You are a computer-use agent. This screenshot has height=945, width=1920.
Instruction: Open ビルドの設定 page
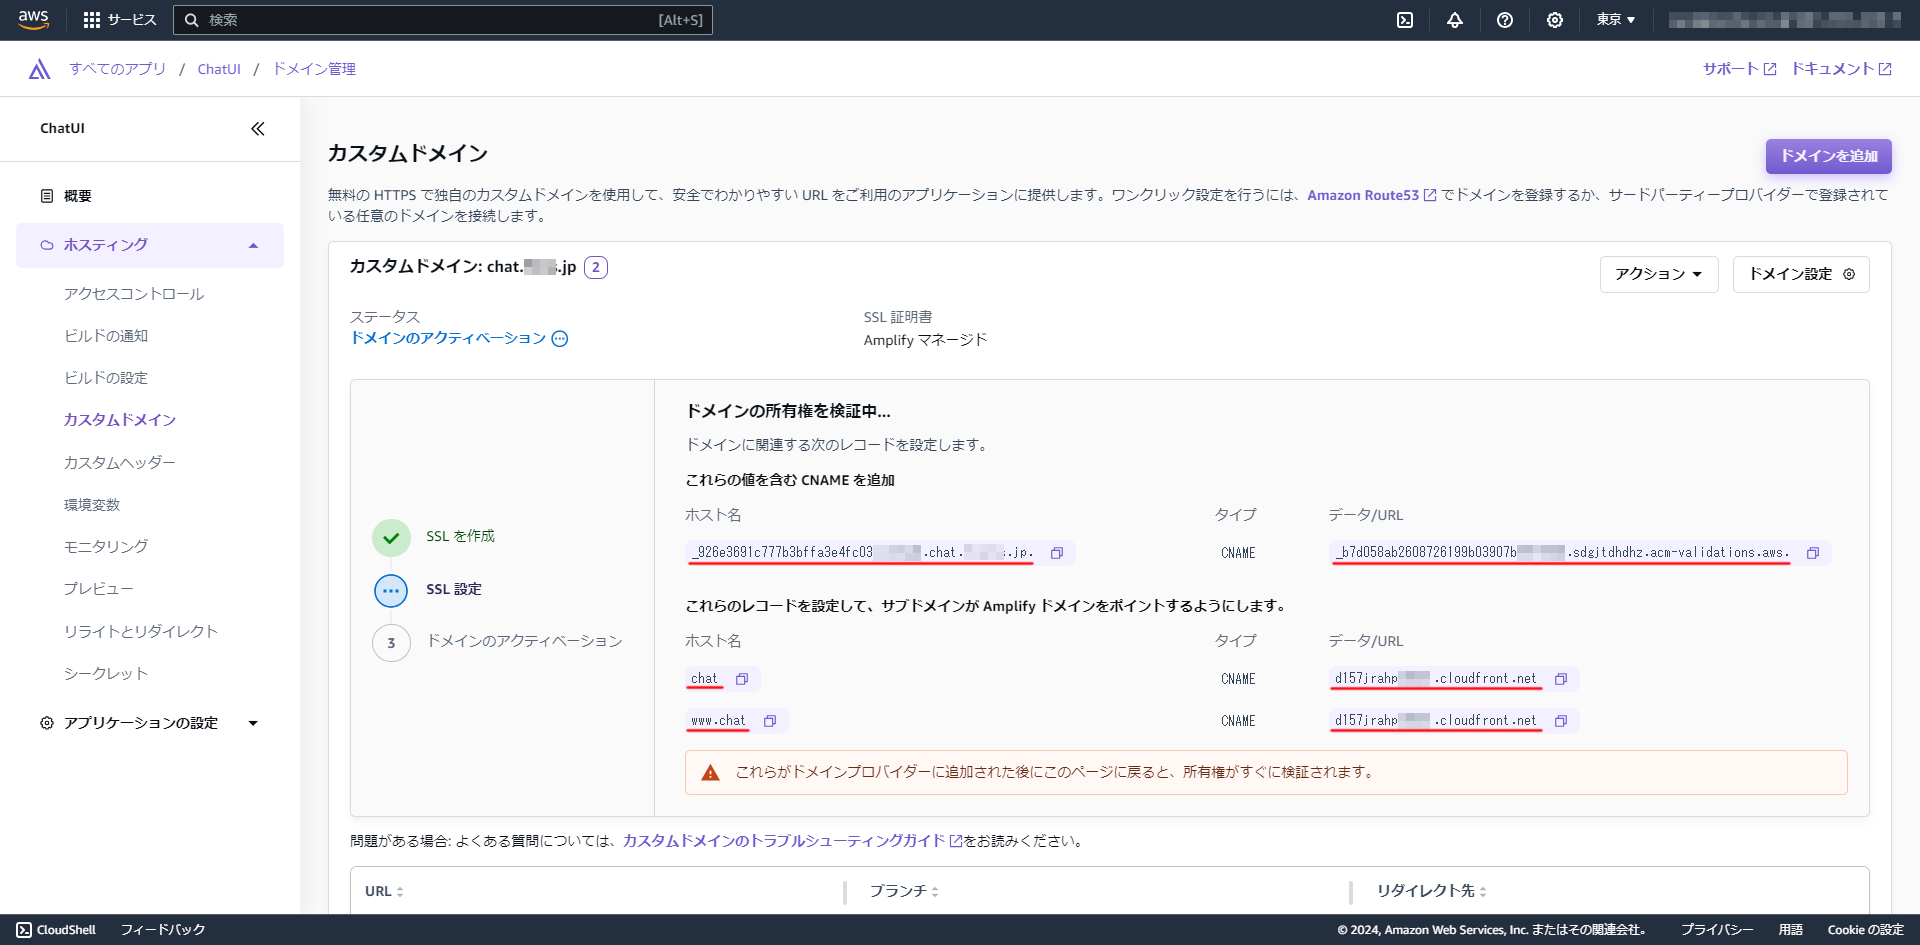coord(106,378)
